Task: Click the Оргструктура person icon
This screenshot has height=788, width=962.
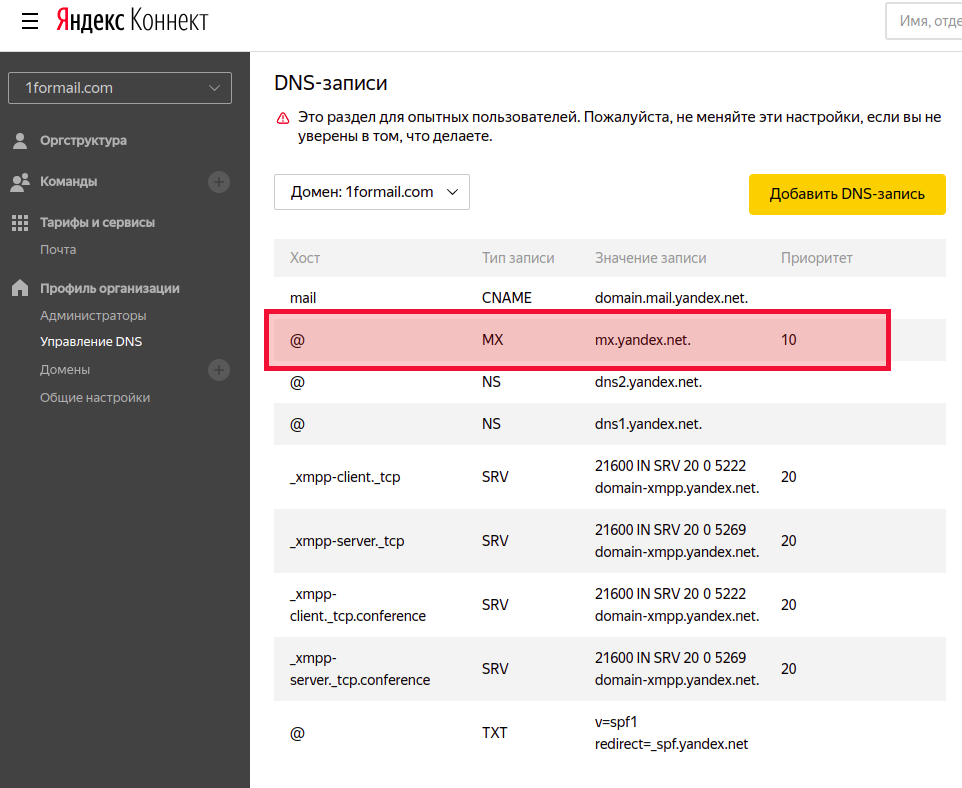Action: coord(19,141)
